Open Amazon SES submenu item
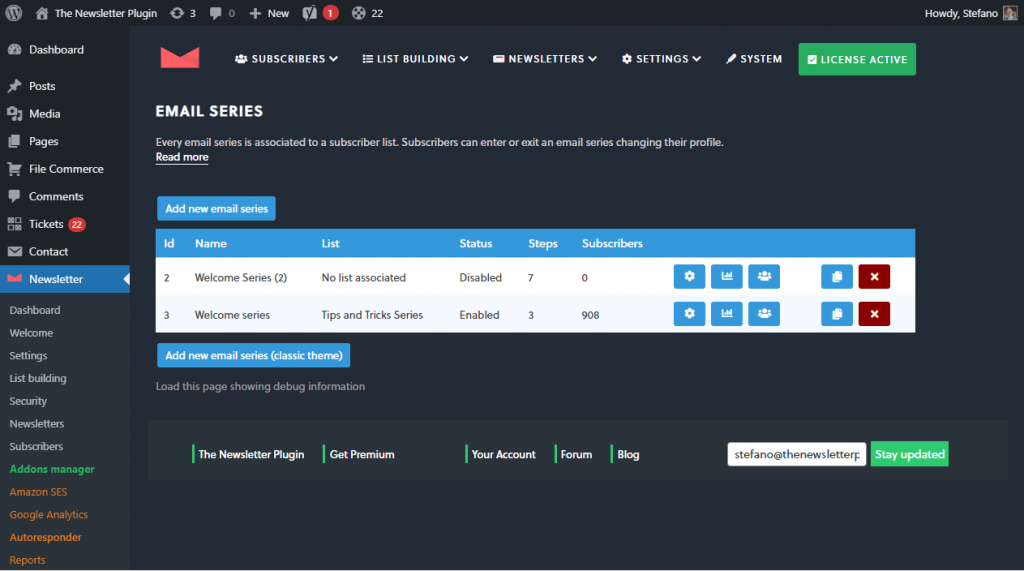 tap(39, 492)
